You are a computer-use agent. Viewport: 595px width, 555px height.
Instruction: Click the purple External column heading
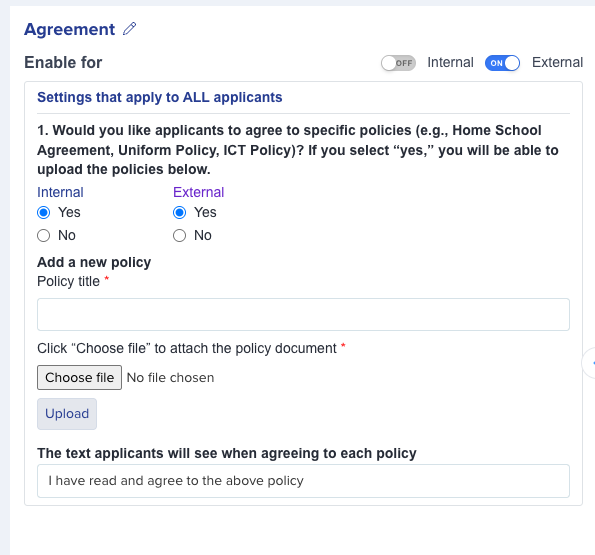(x=198, y=192)
